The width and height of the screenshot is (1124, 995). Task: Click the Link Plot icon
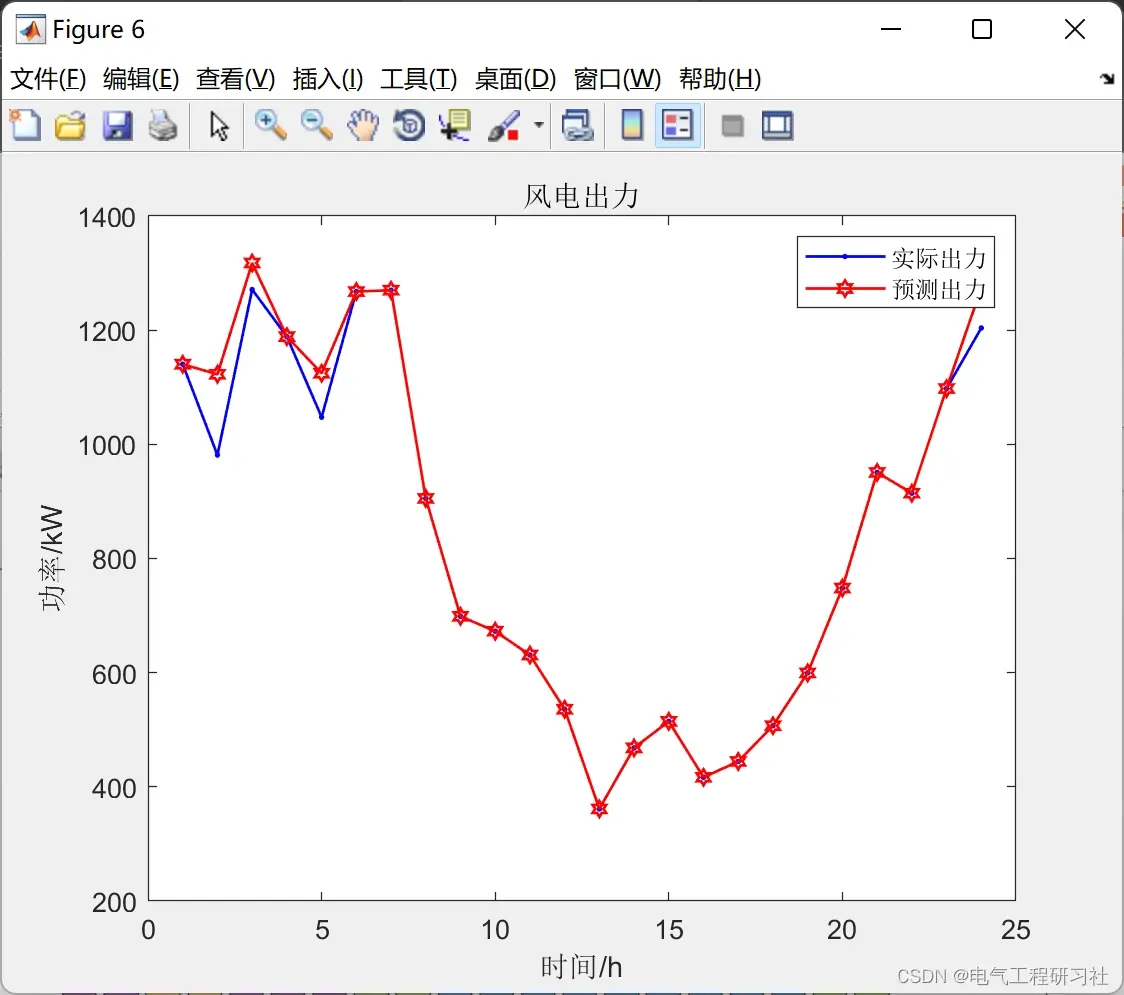pyautogui.click(x=578, y=125)
